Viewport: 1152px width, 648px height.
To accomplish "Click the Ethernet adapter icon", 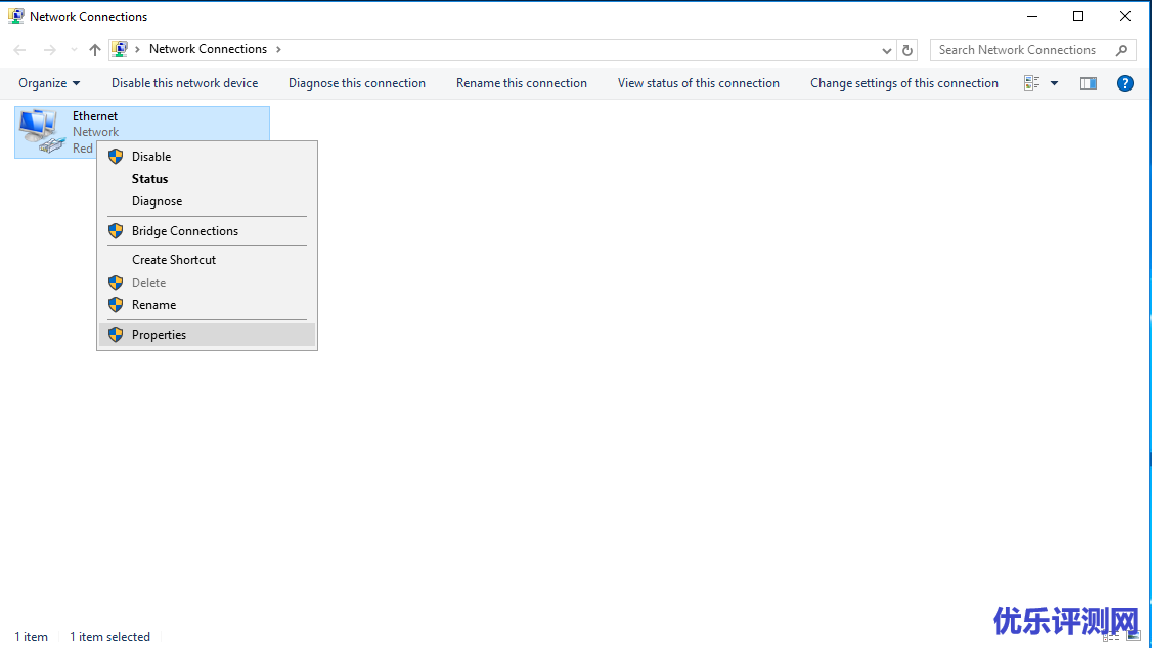I will point(41,132).
